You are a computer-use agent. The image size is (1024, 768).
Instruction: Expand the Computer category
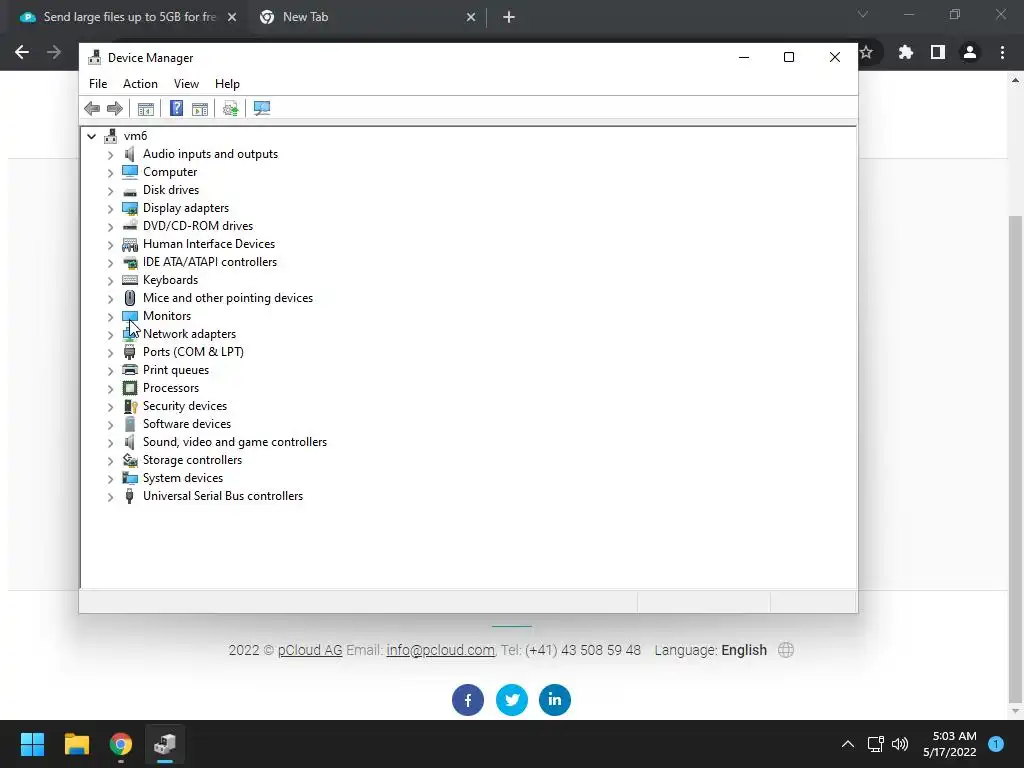coord(110,173)
